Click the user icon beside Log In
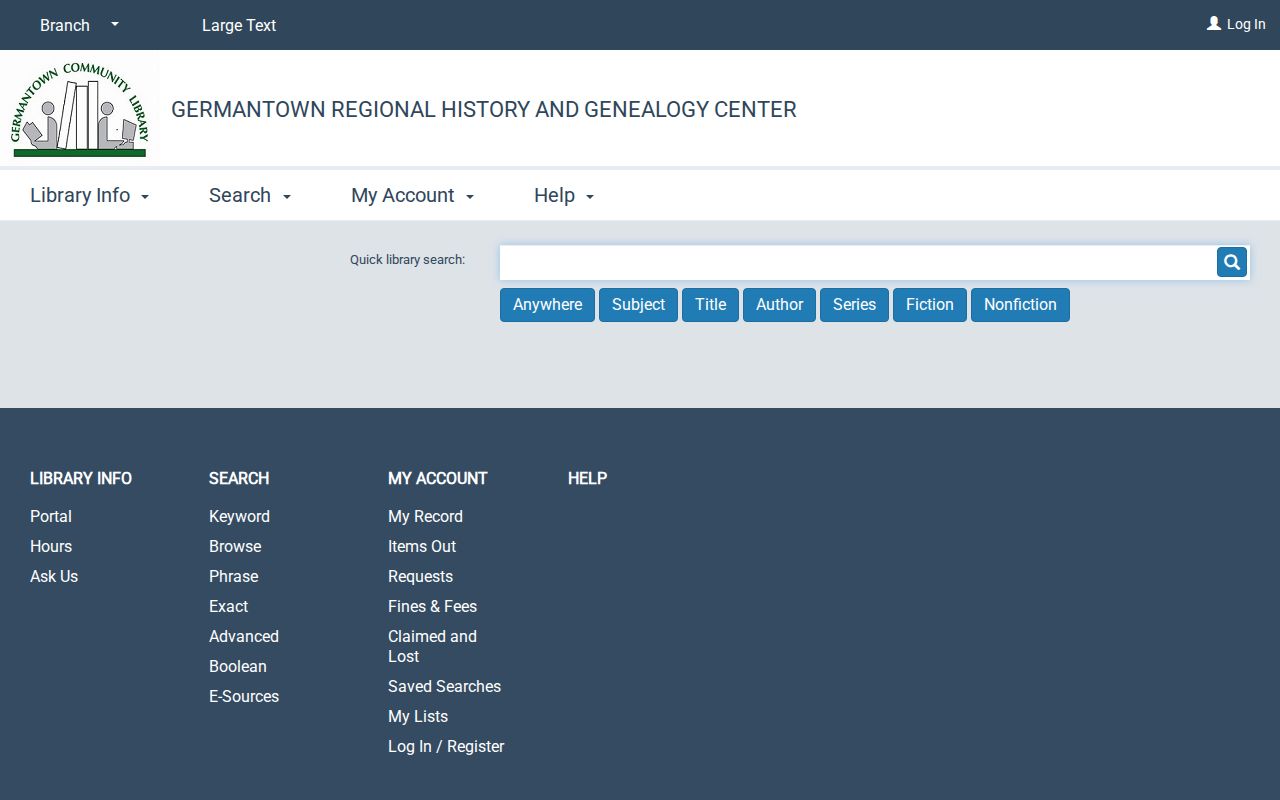The image size is (1280, 800). click(x=1214, y=23)
